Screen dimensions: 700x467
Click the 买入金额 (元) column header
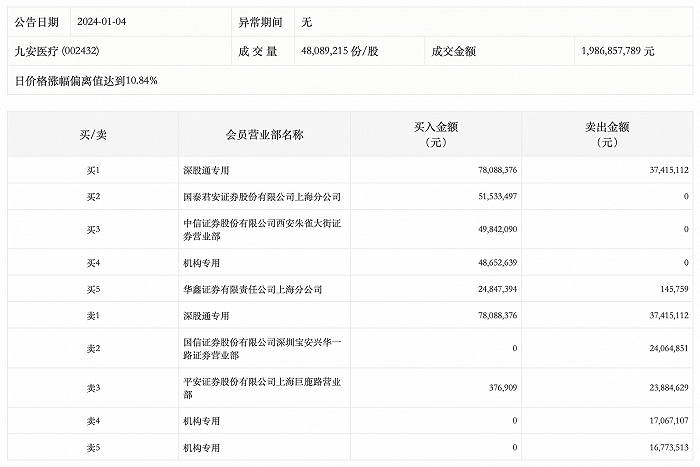pyautogui.click(x=436, y=134)
